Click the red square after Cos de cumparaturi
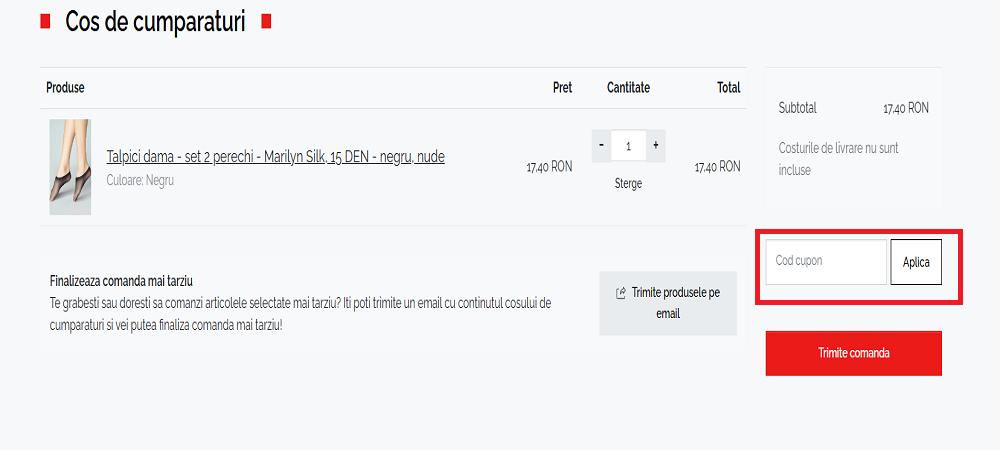The image size is (1000, 450). (266, 22)
